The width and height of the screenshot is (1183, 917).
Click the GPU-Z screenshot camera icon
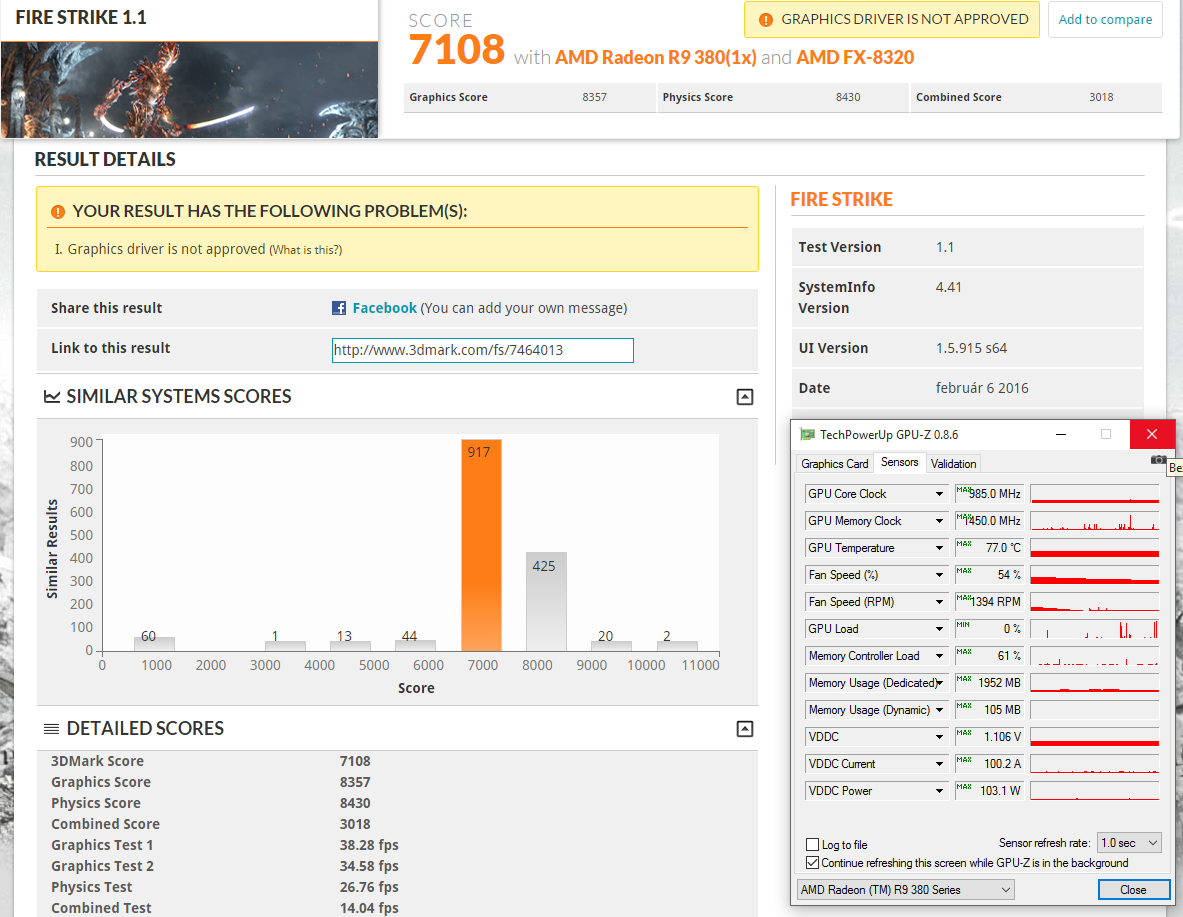tap(1158, 460)
